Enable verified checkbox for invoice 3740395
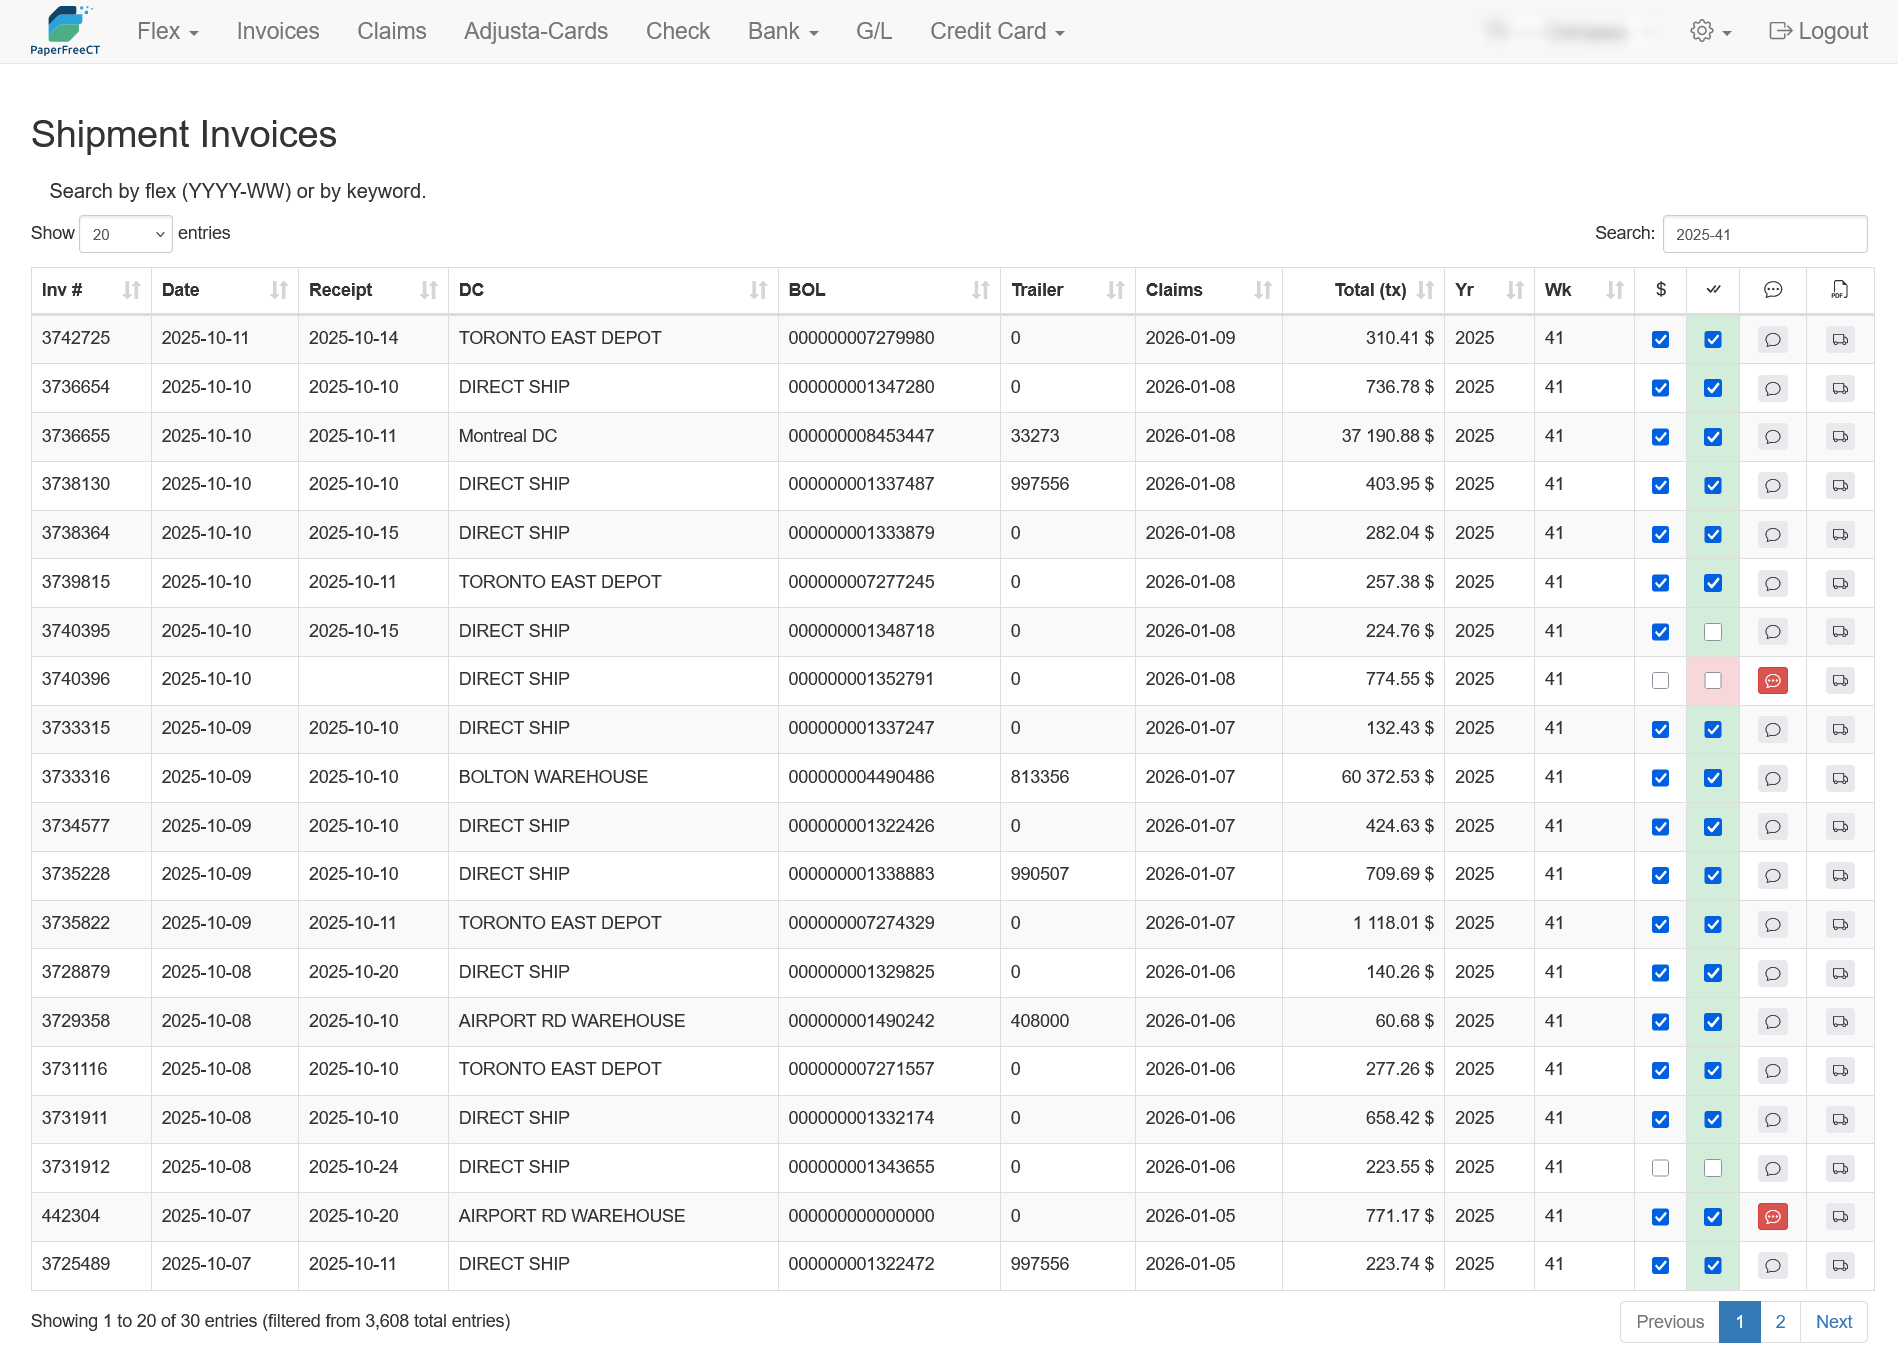 click(1713, 632)
